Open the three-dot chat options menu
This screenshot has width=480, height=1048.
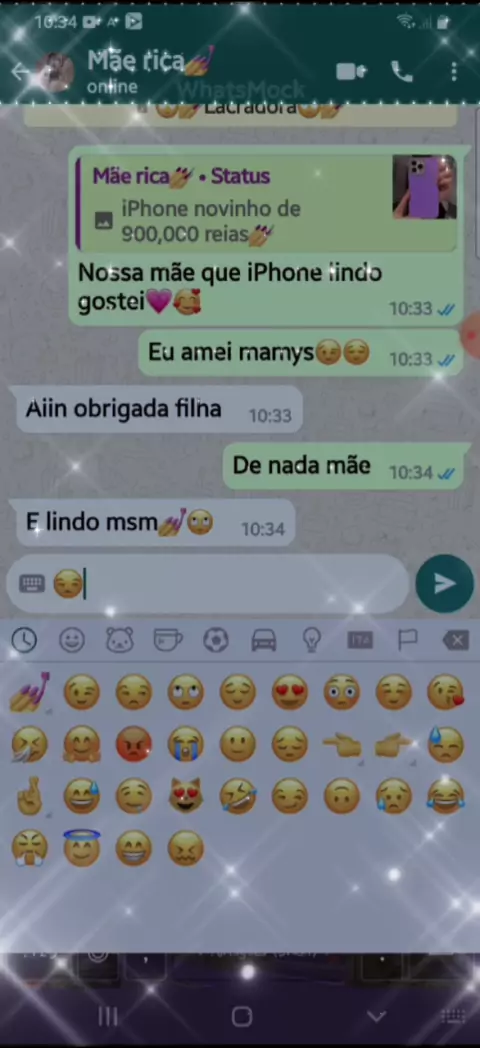tap(454, 71)
